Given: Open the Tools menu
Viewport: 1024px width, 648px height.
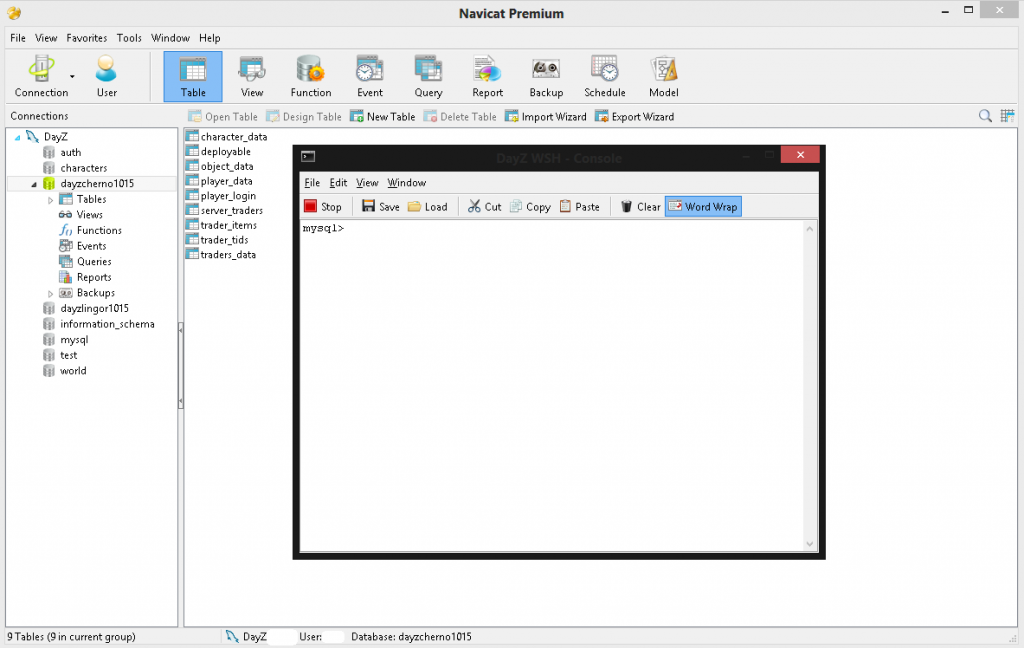Looking at the screenshot, I should (x=128, y=37).
